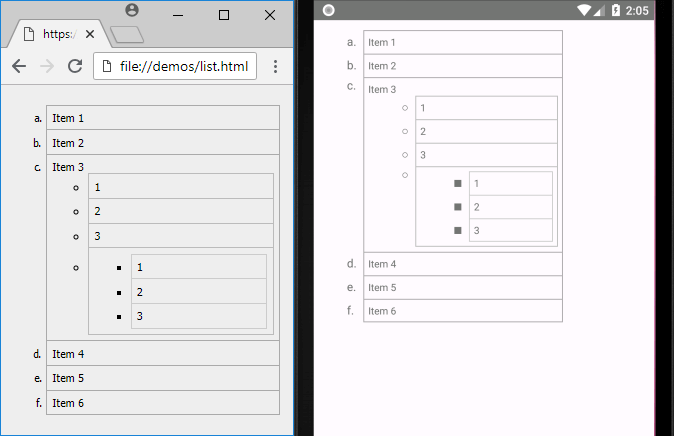
Task: Click circle-bullet item '3' in browser
Action: click(x=181, y=236)
